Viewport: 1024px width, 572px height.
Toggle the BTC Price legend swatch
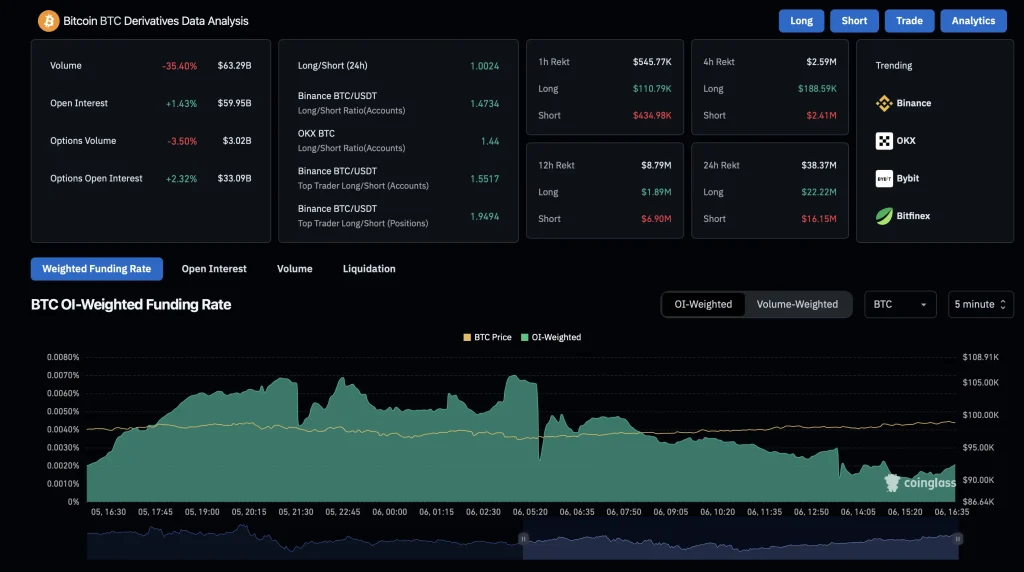click(467, 338)
